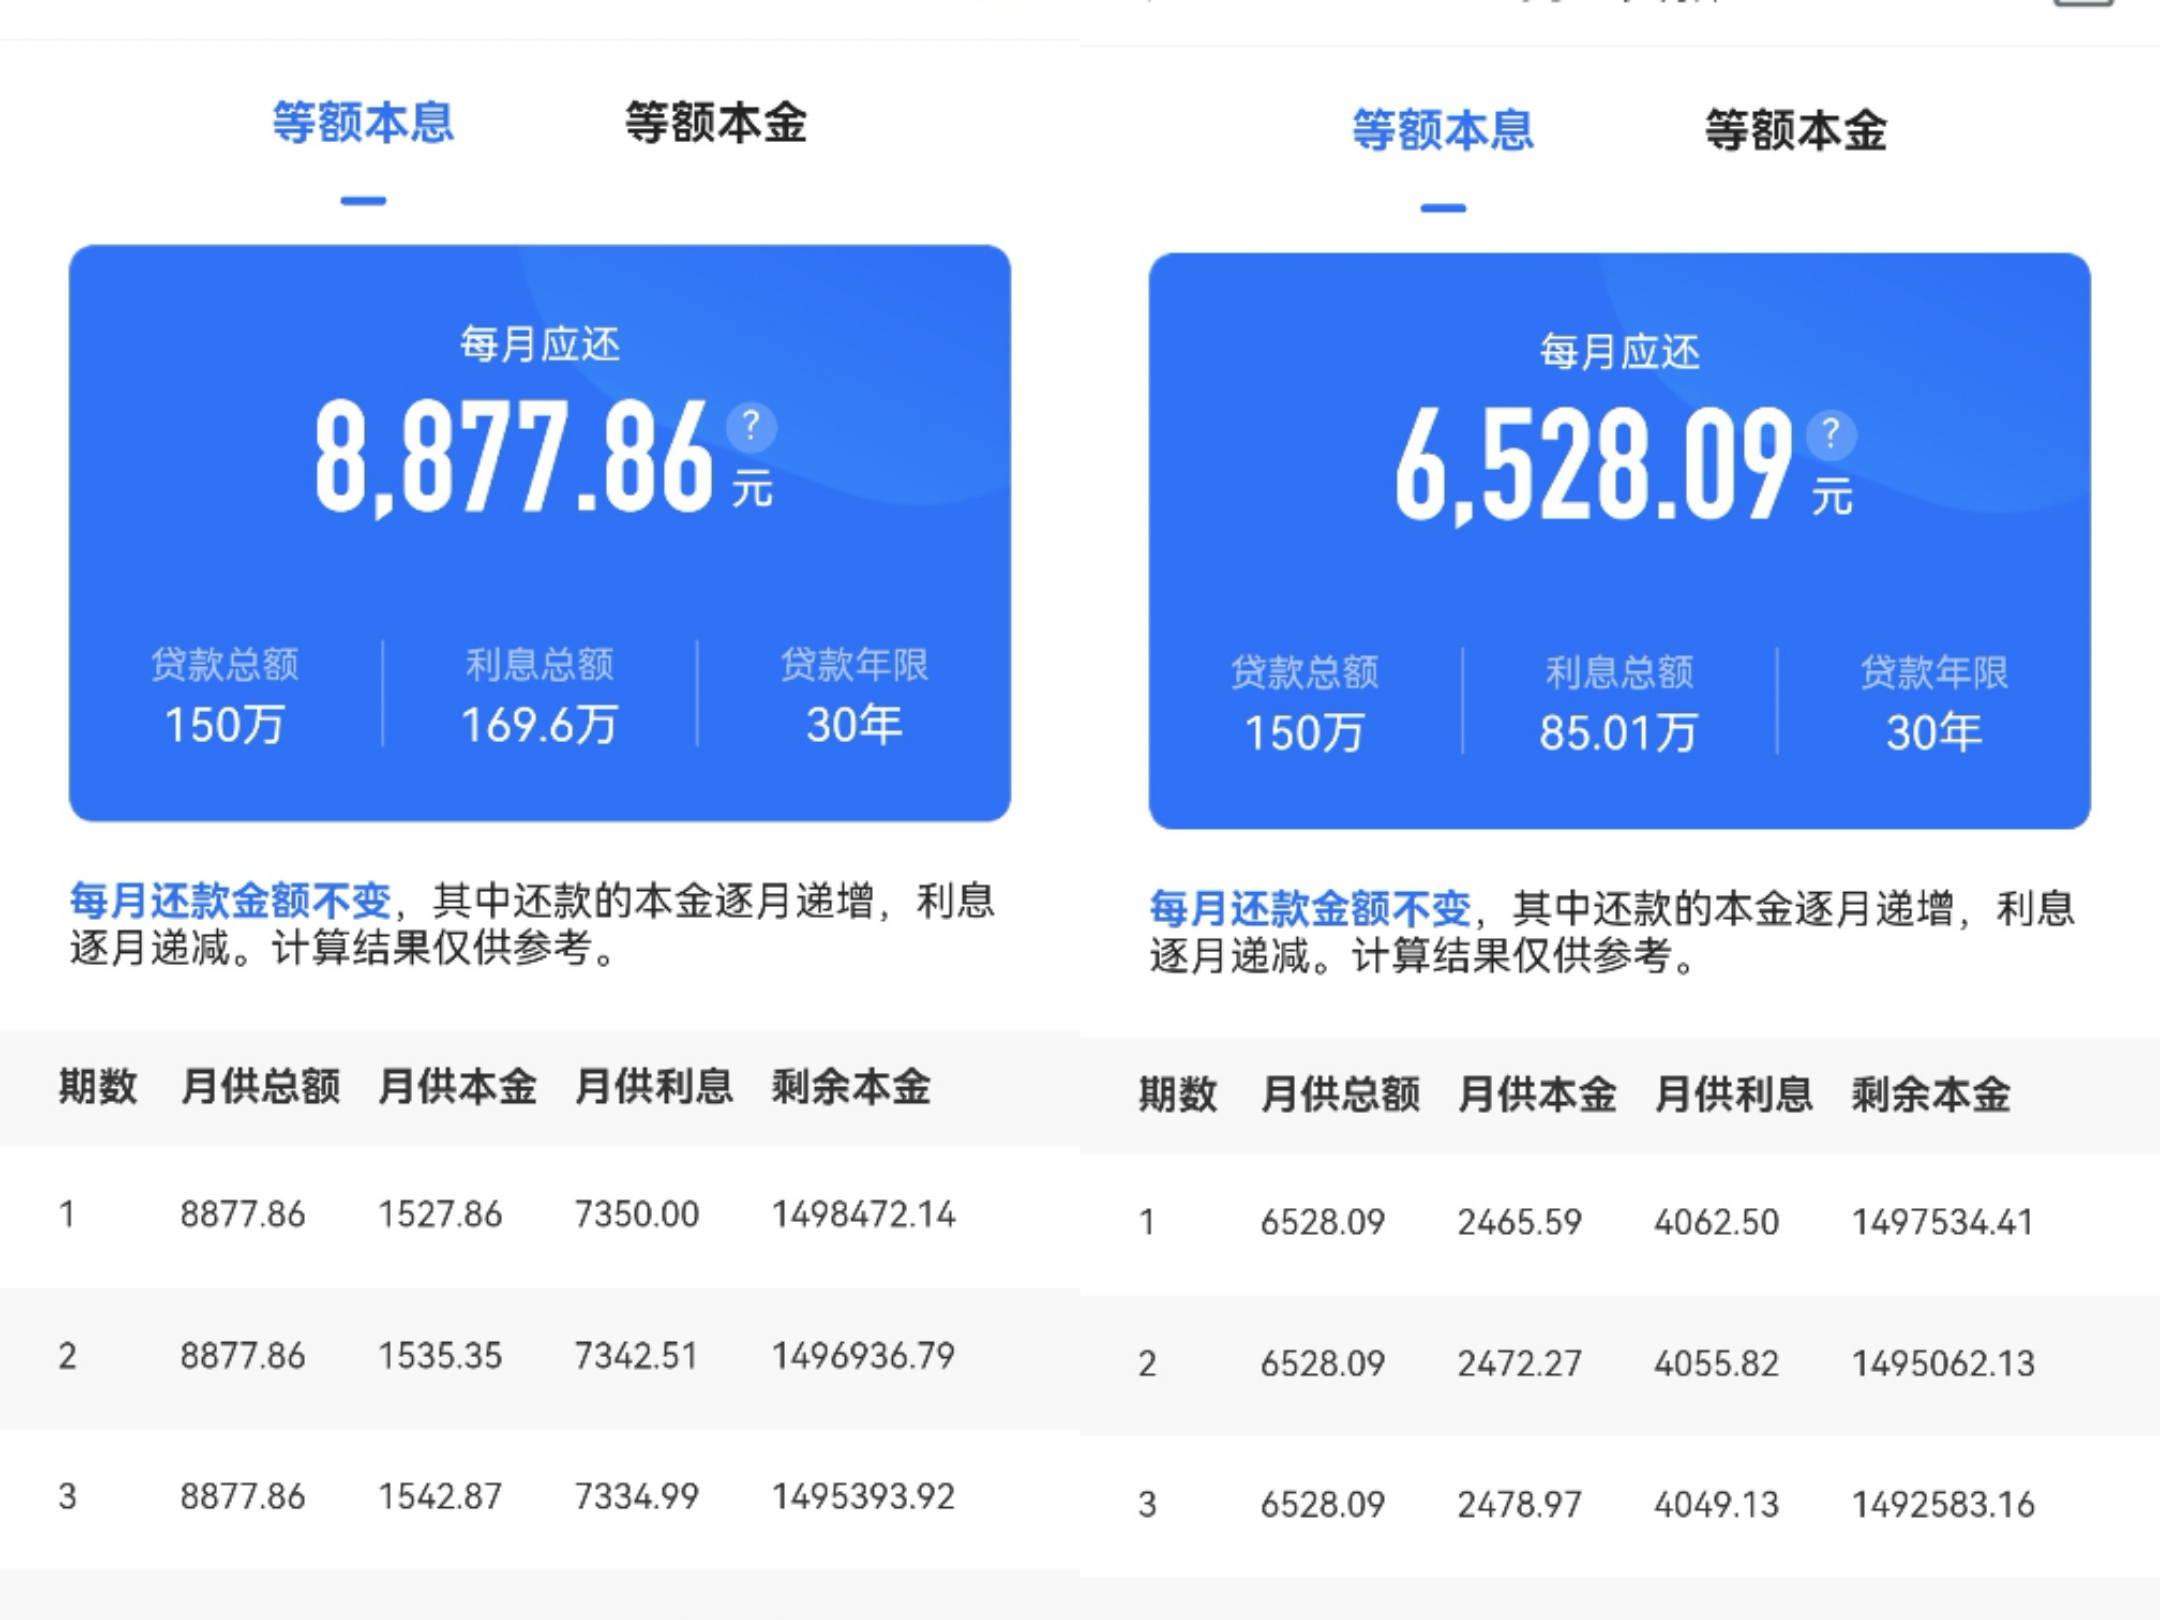This screenshot has width=2160, height=1620.
Task: Tap 月供利息 column header in left table
Action: tap(654, 1086)
